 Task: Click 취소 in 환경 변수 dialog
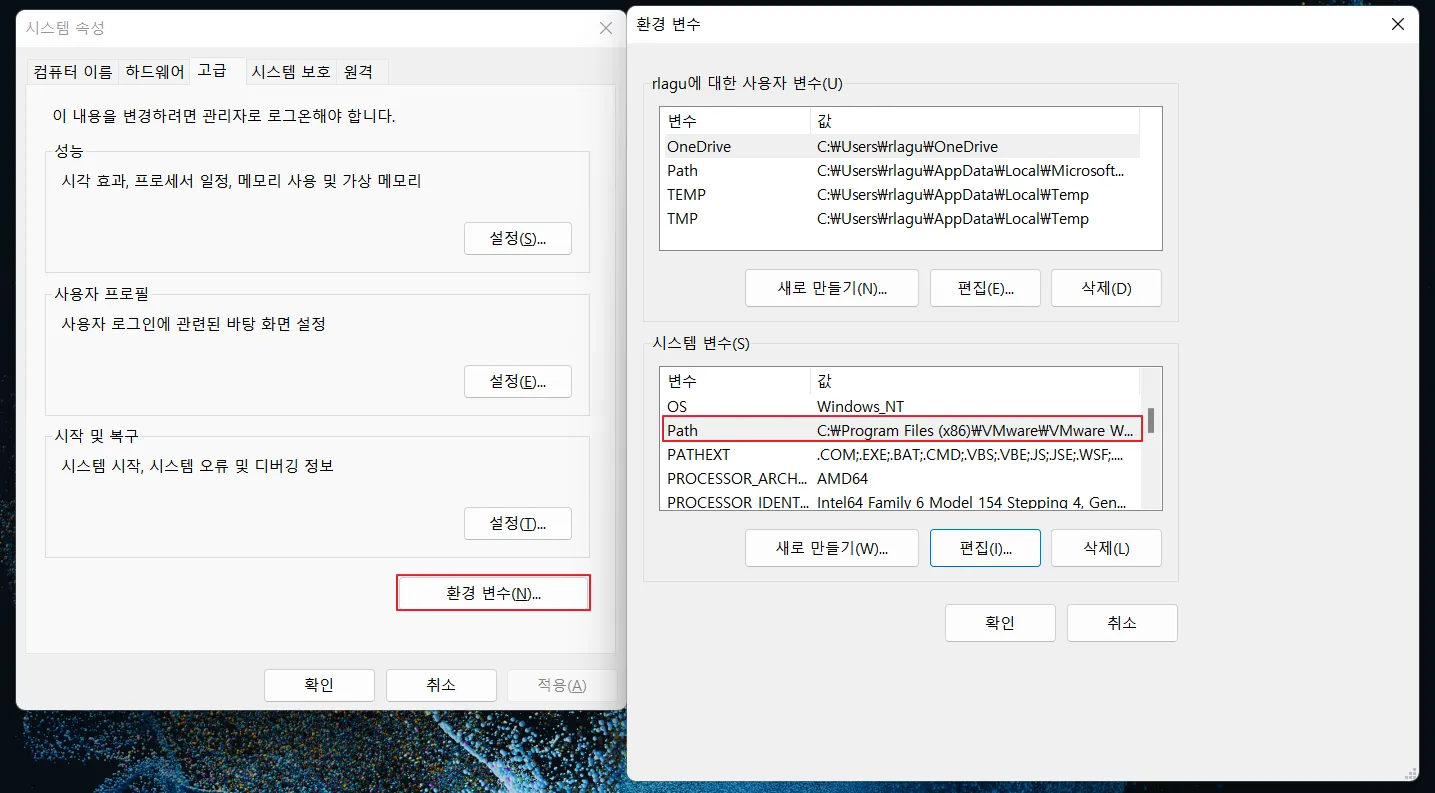[1122, 623]
